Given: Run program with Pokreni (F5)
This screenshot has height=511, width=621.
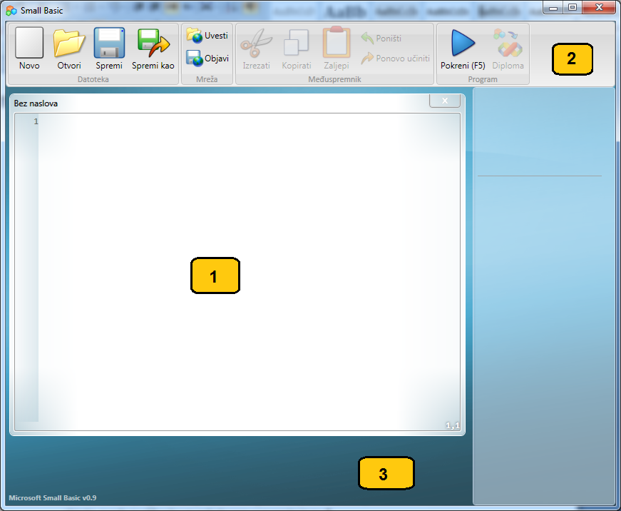Looking at the screenshot, I should 462,43.
